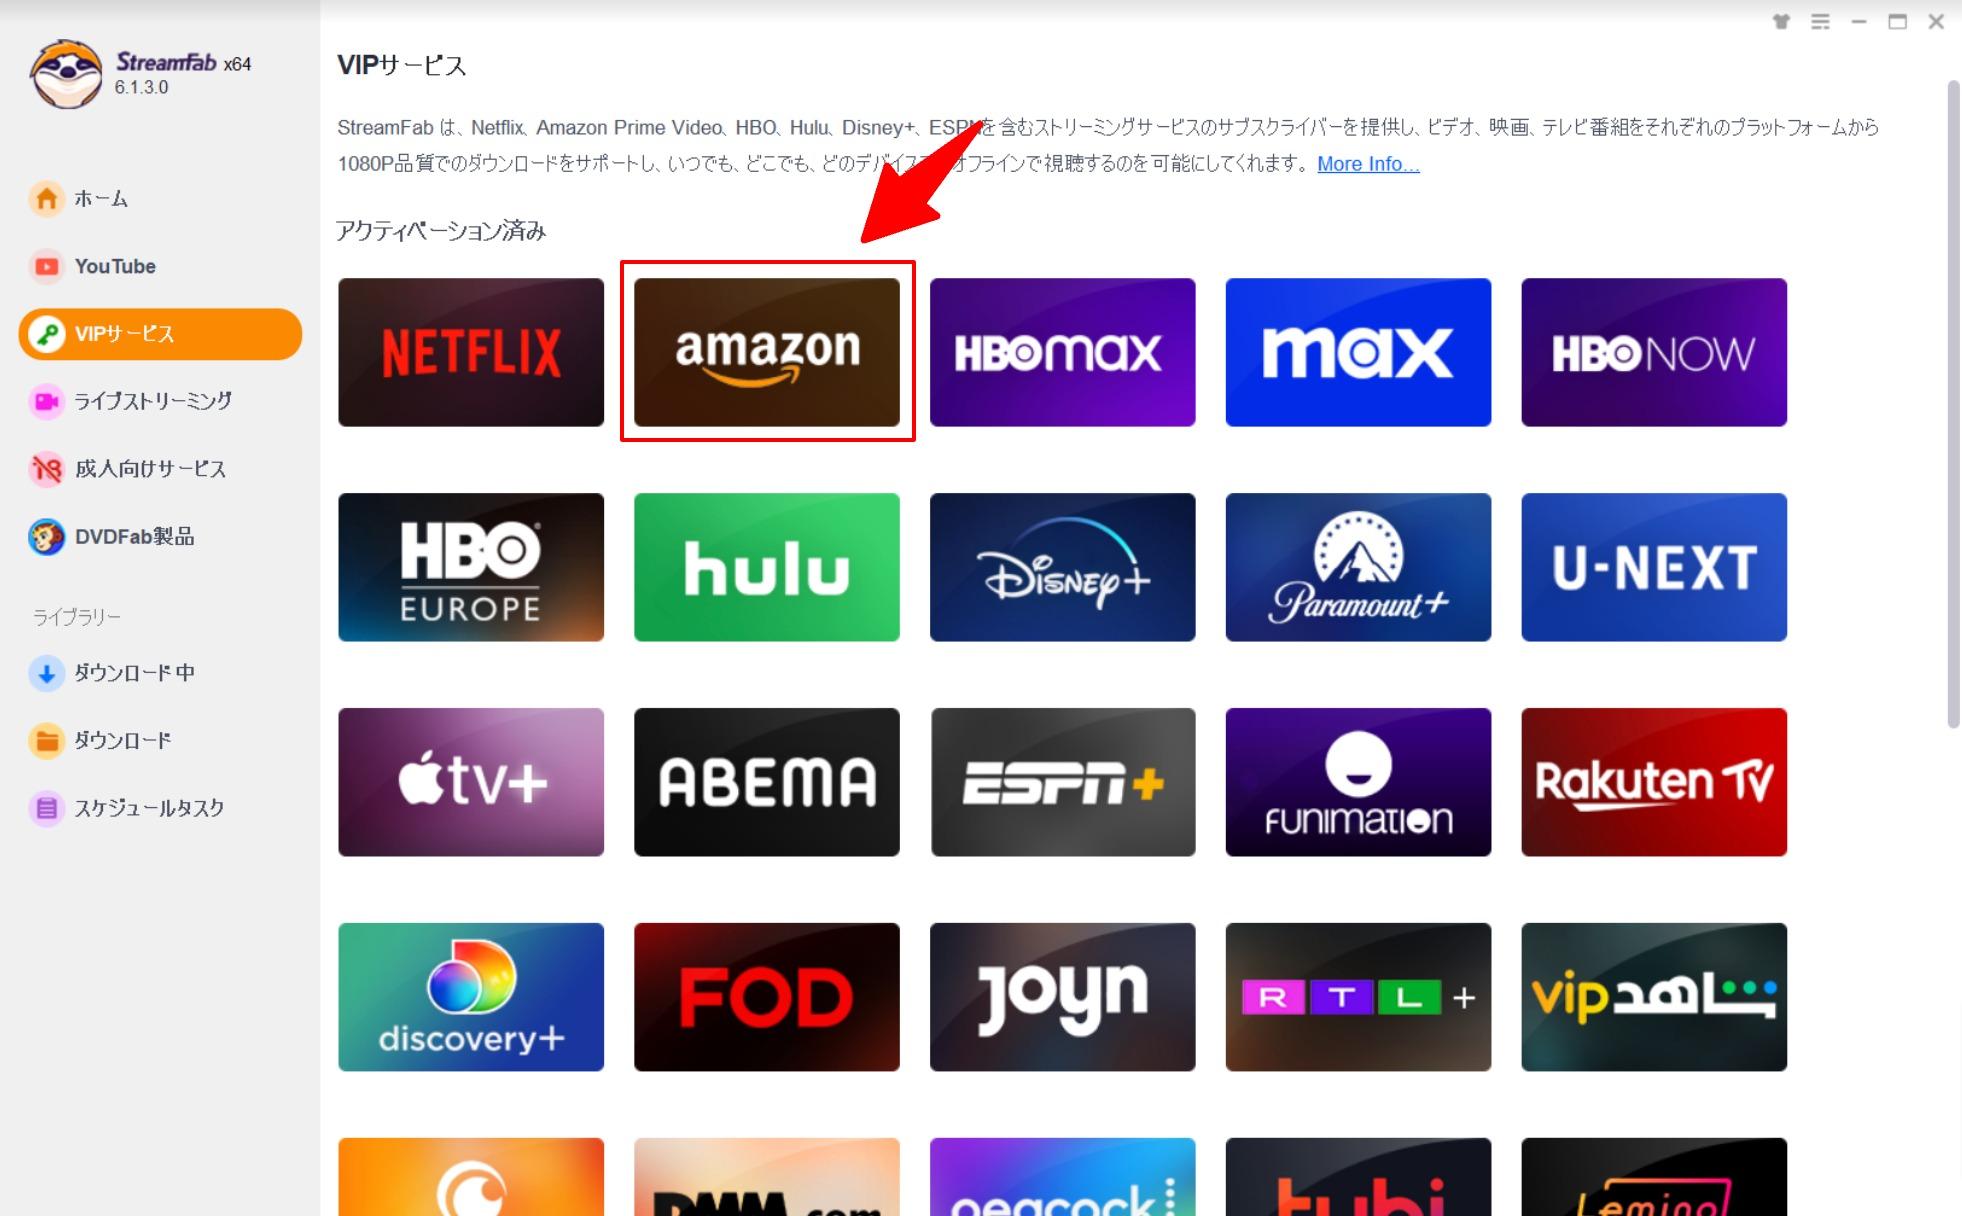The width and height of the screenshot is (1962, 1216).
Task: Click the StreamFab sloth logo
Action: click(x=66, y=74)
